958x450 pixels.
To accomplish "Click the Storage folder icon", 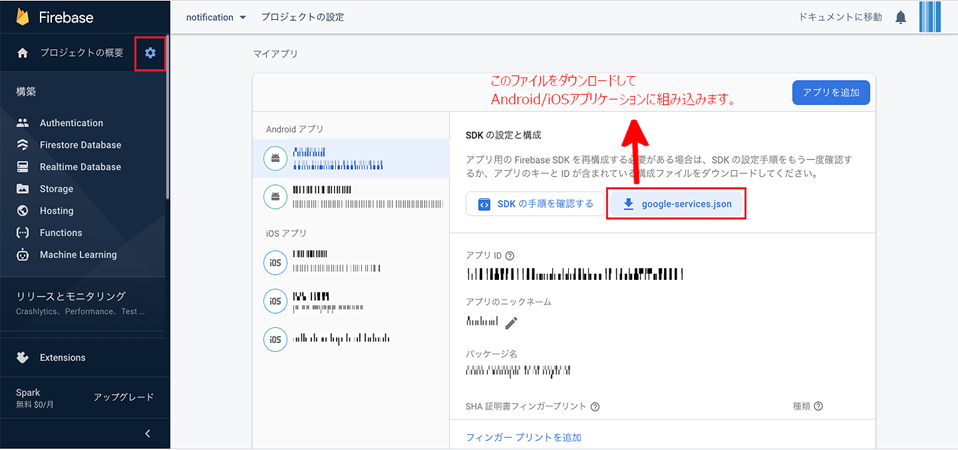I will pos(23,189).
